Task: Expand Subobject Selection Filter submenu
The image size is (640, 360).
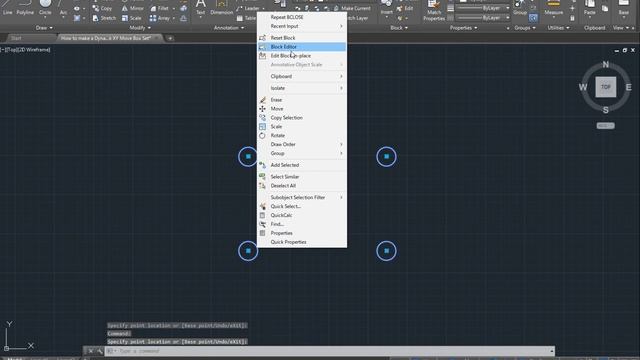Action: pos(302,198)
